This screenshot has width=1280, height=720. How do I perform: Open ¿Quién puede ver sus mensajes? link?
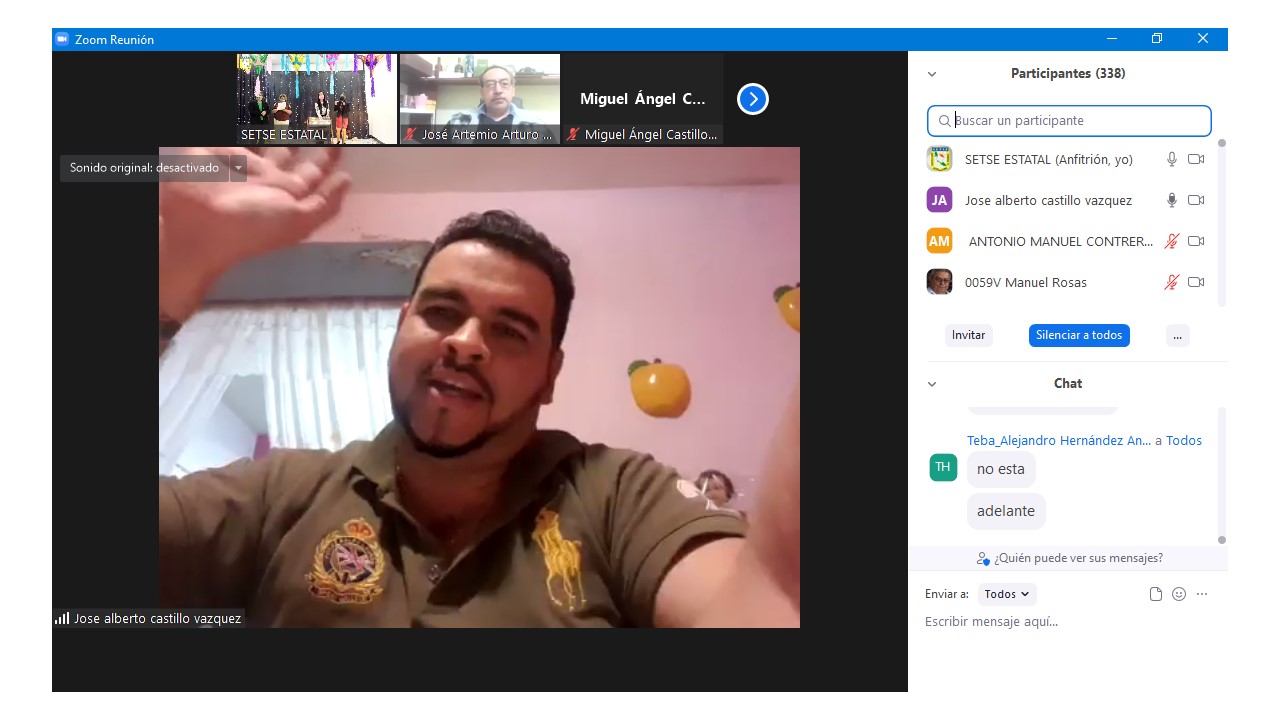[1078, 558]
